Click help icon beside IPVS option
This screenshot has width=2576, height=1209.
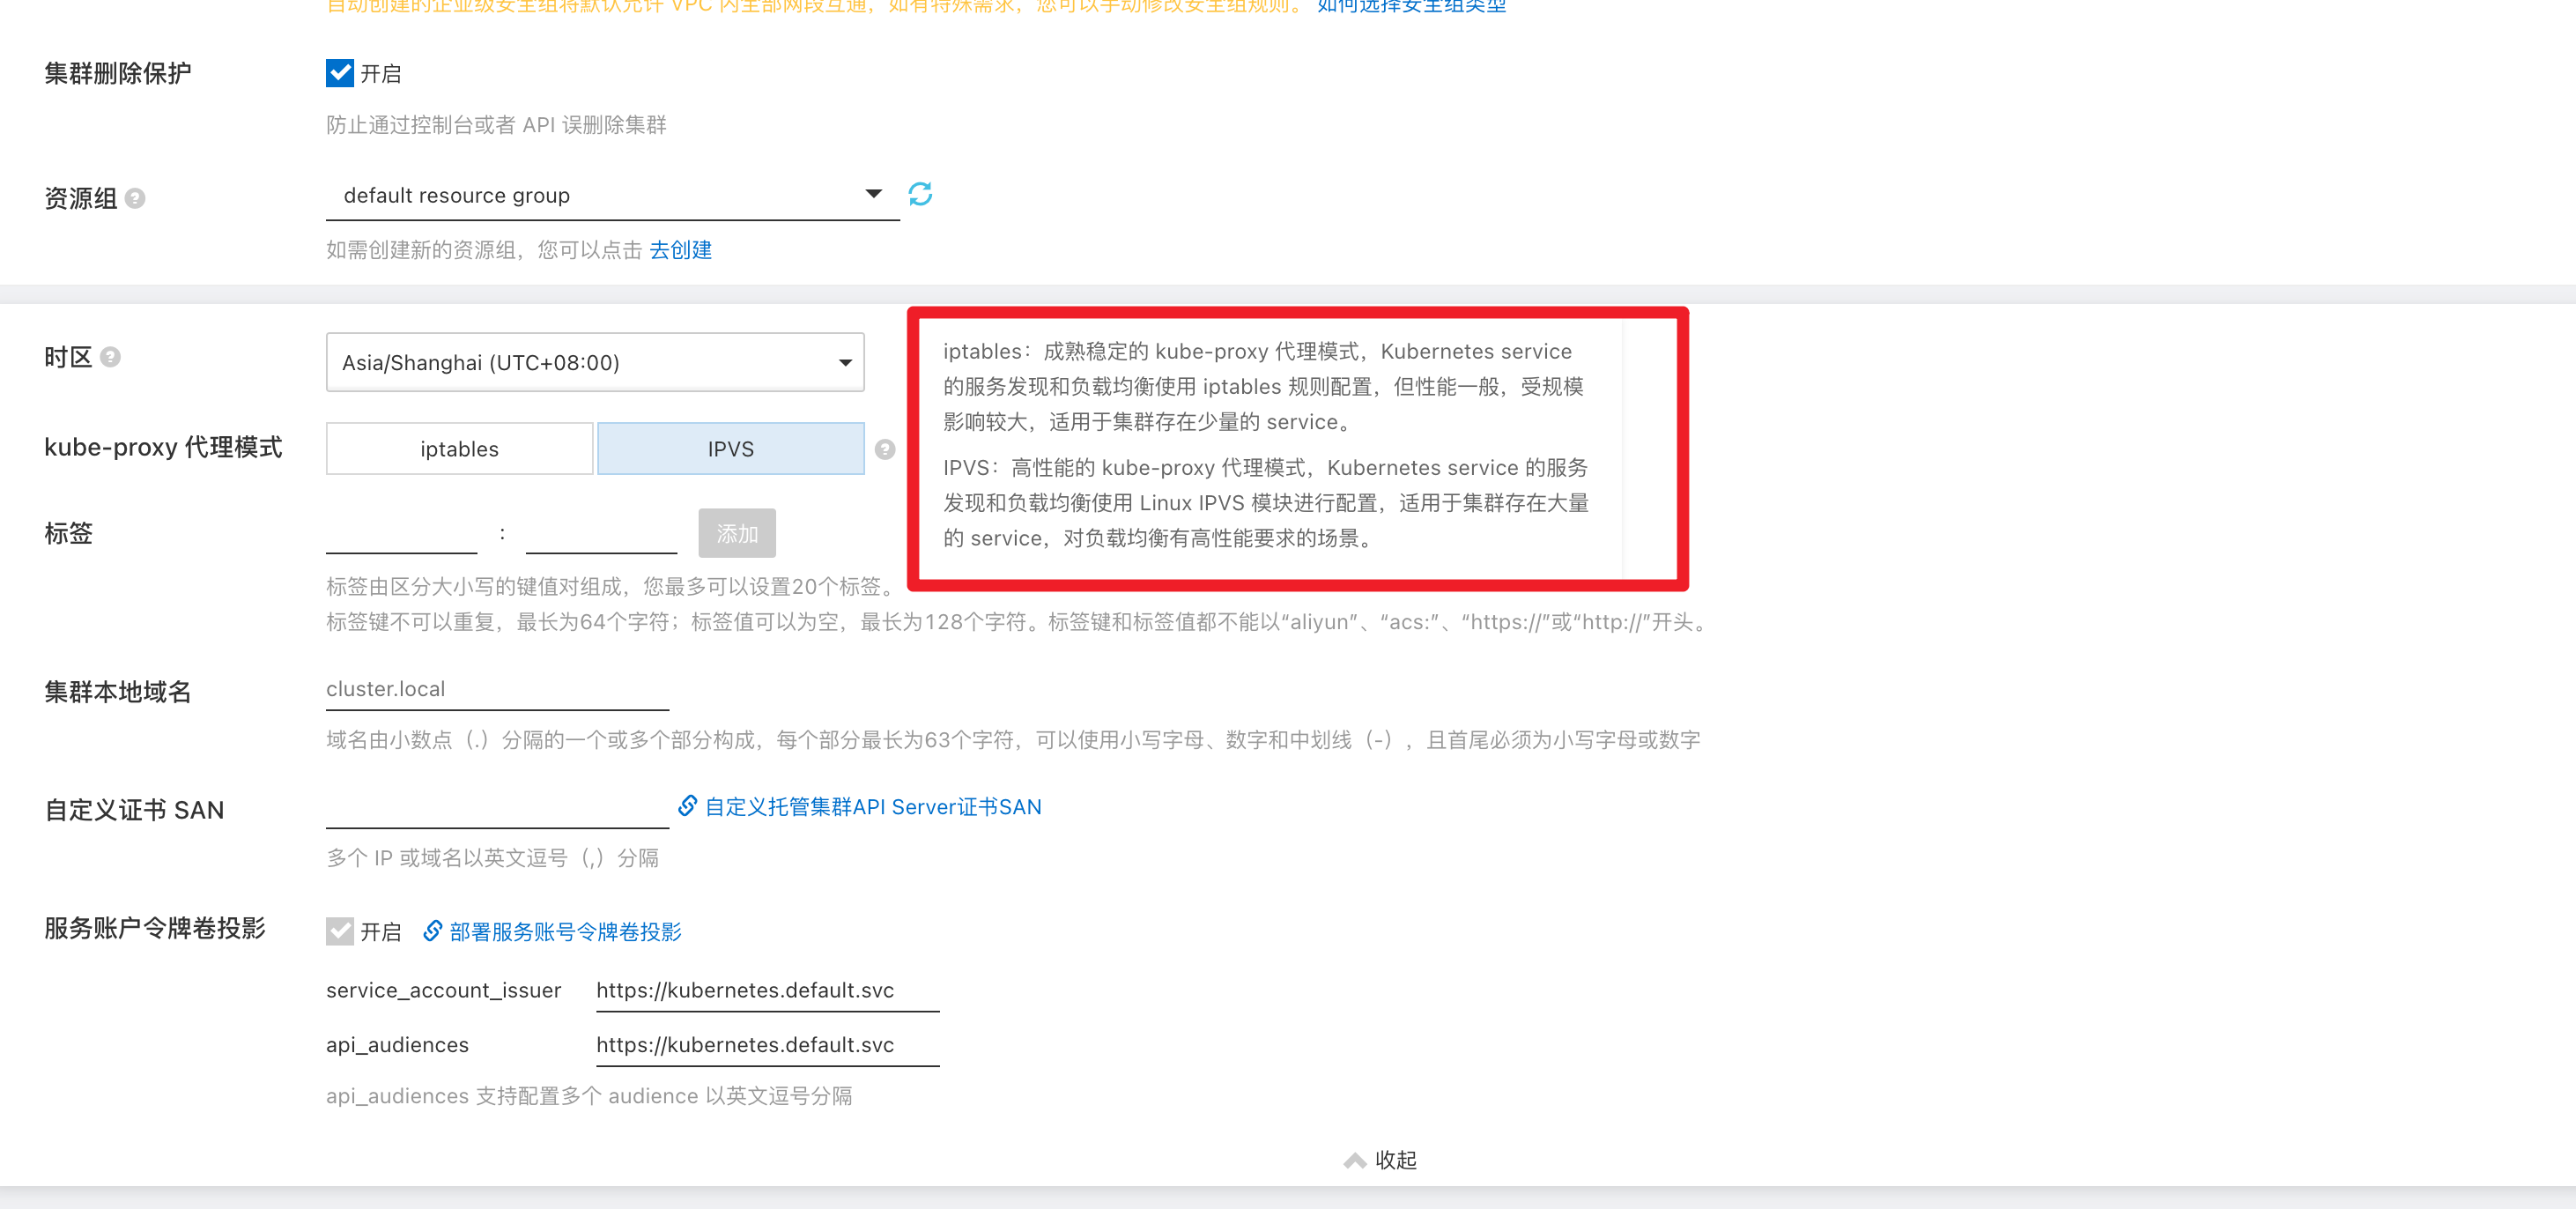(x=884, y=449)
